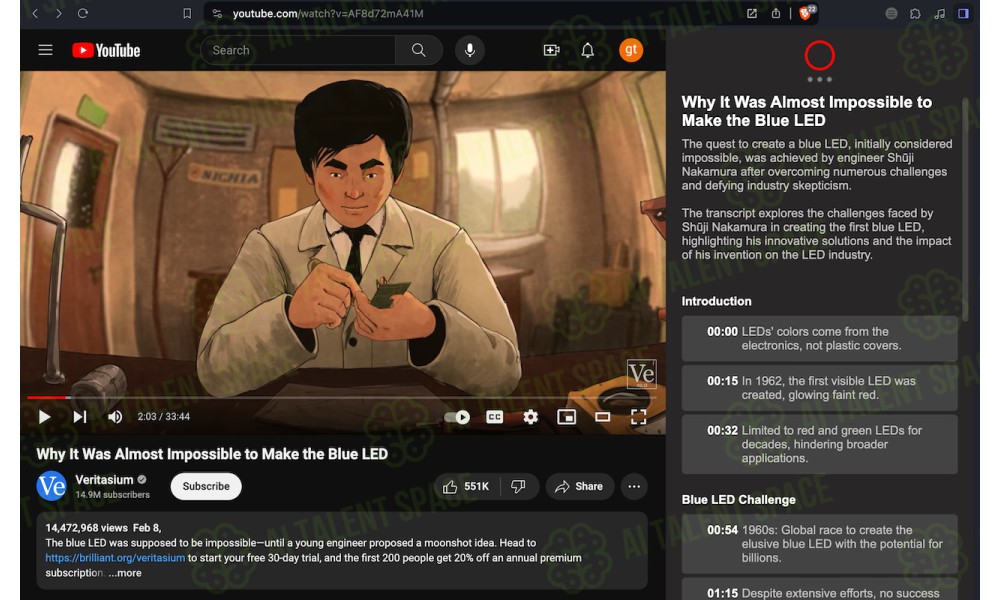Toggle theater mode

[x=603, y=417]
